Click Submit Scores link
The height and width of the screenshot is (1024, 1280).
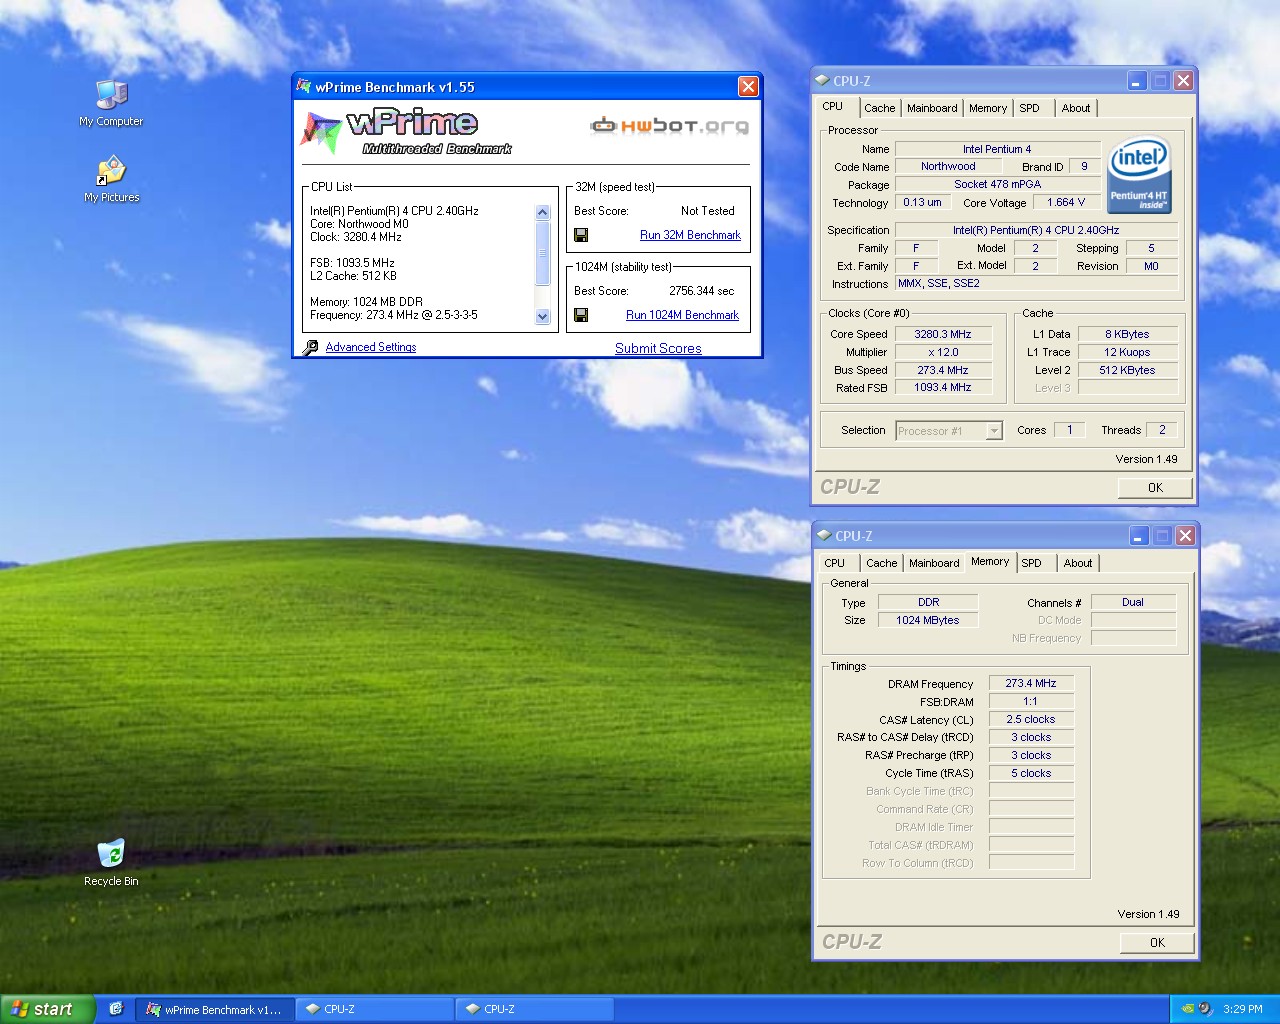(658, 348)
